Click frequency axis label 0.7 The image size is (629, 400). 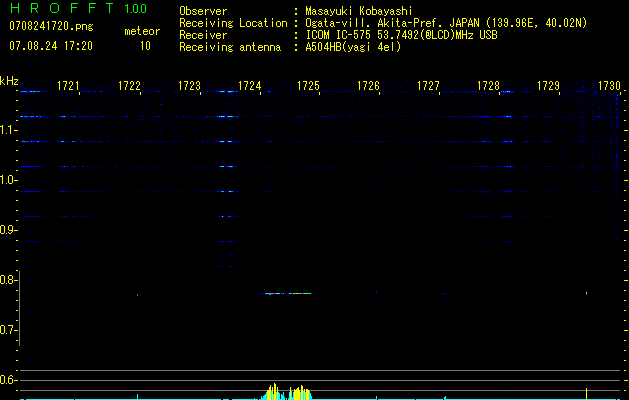tap(7, 330)
